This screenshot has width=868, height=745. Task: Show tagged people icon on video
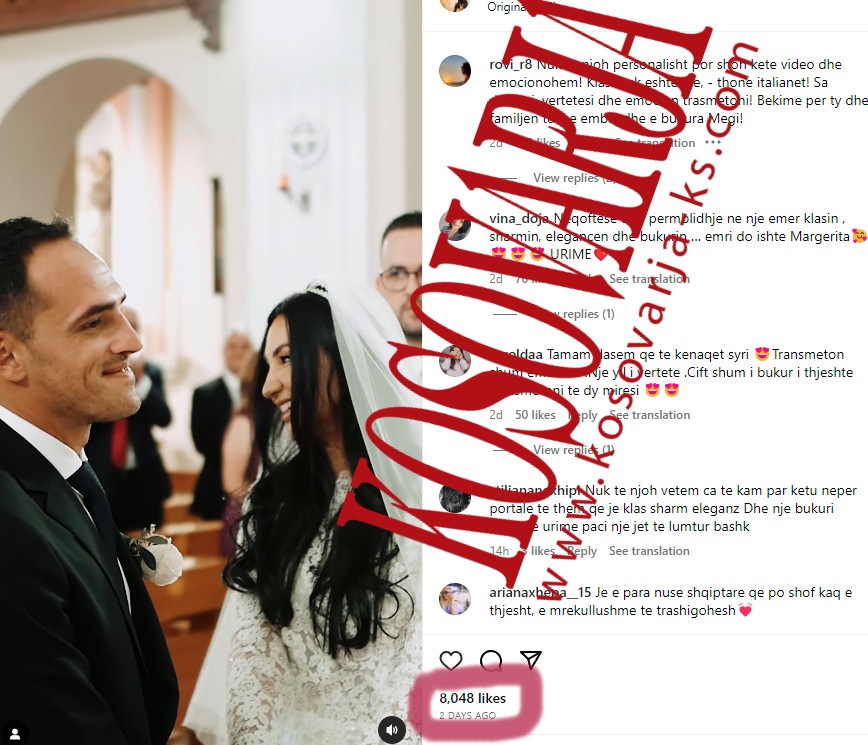15,734
